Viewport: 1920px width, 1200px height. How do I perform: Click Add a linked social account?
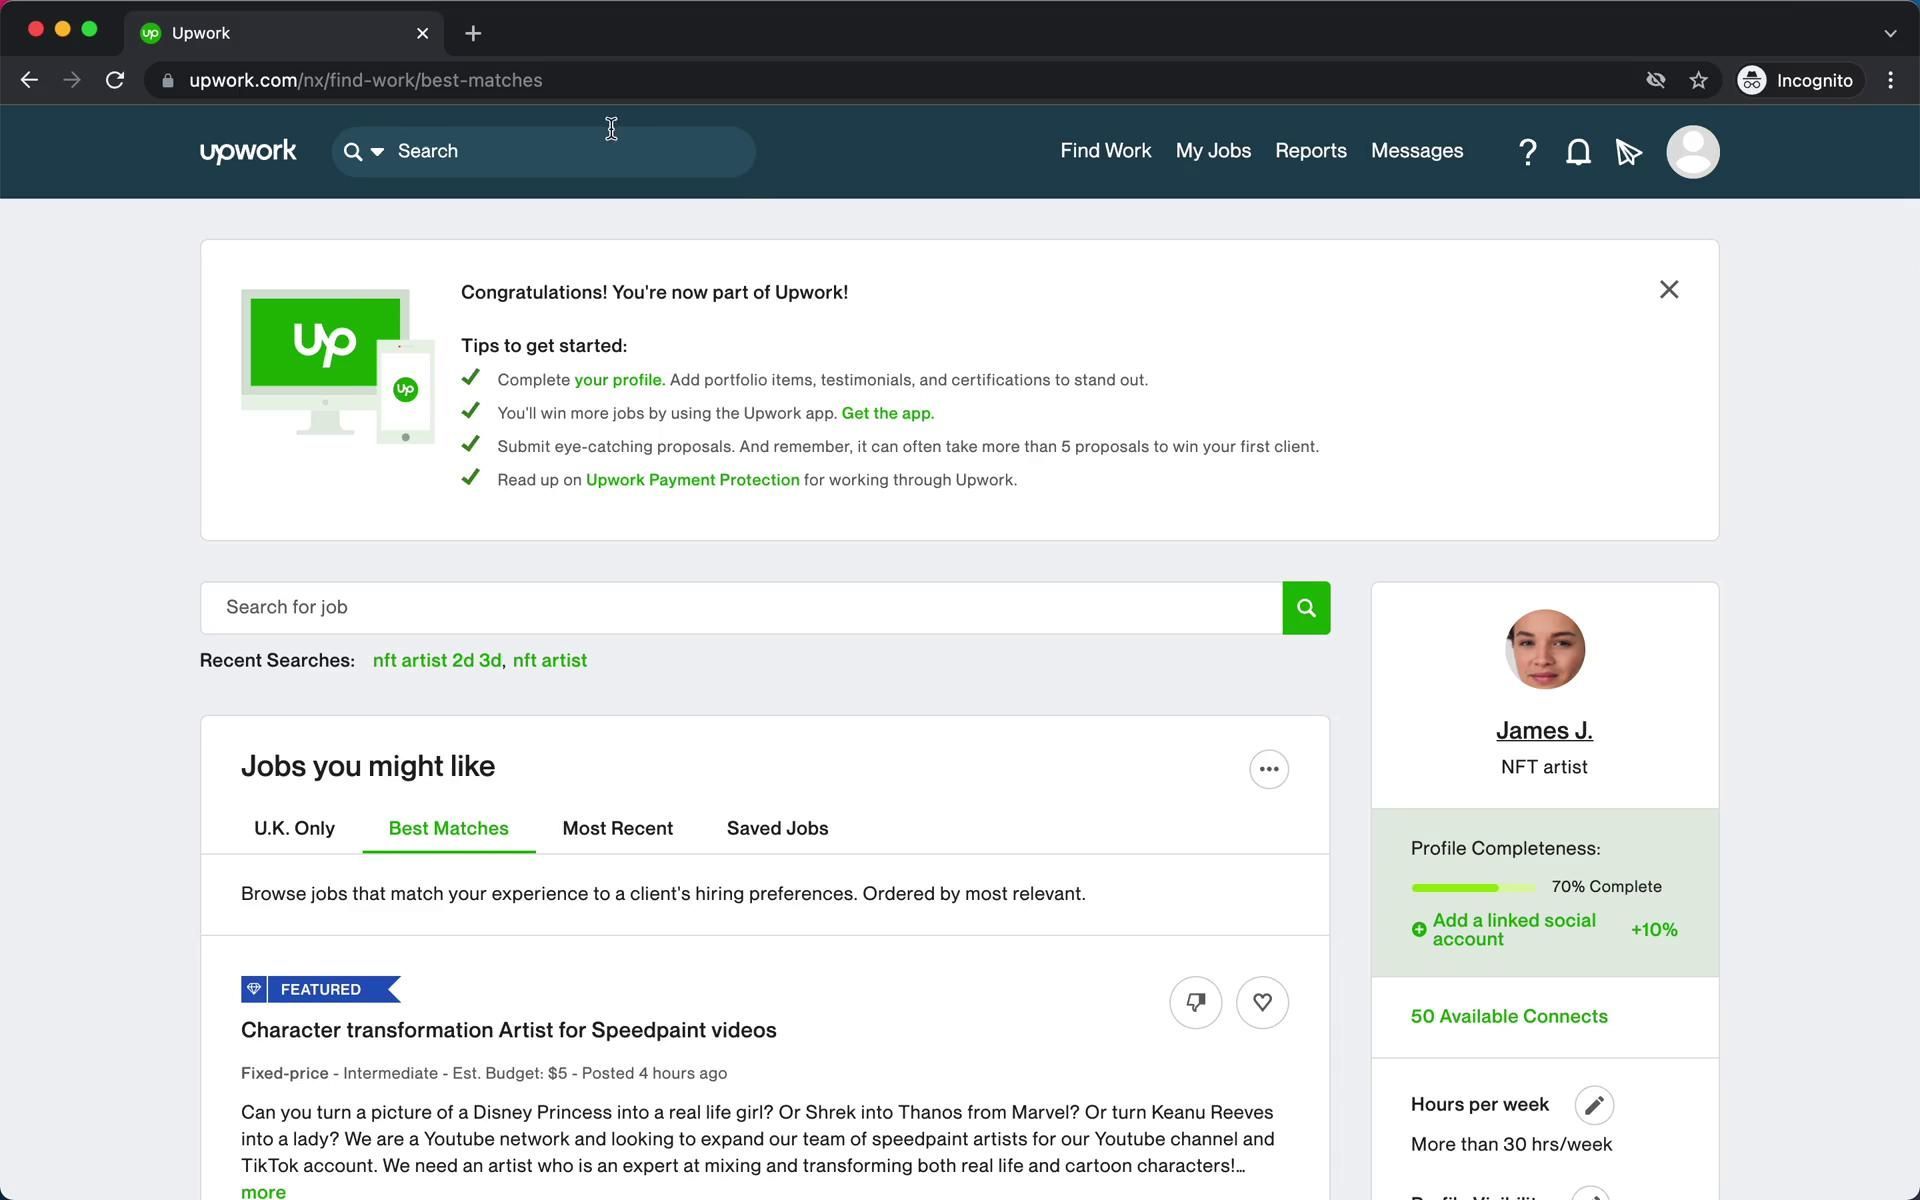pos(1513,929)
